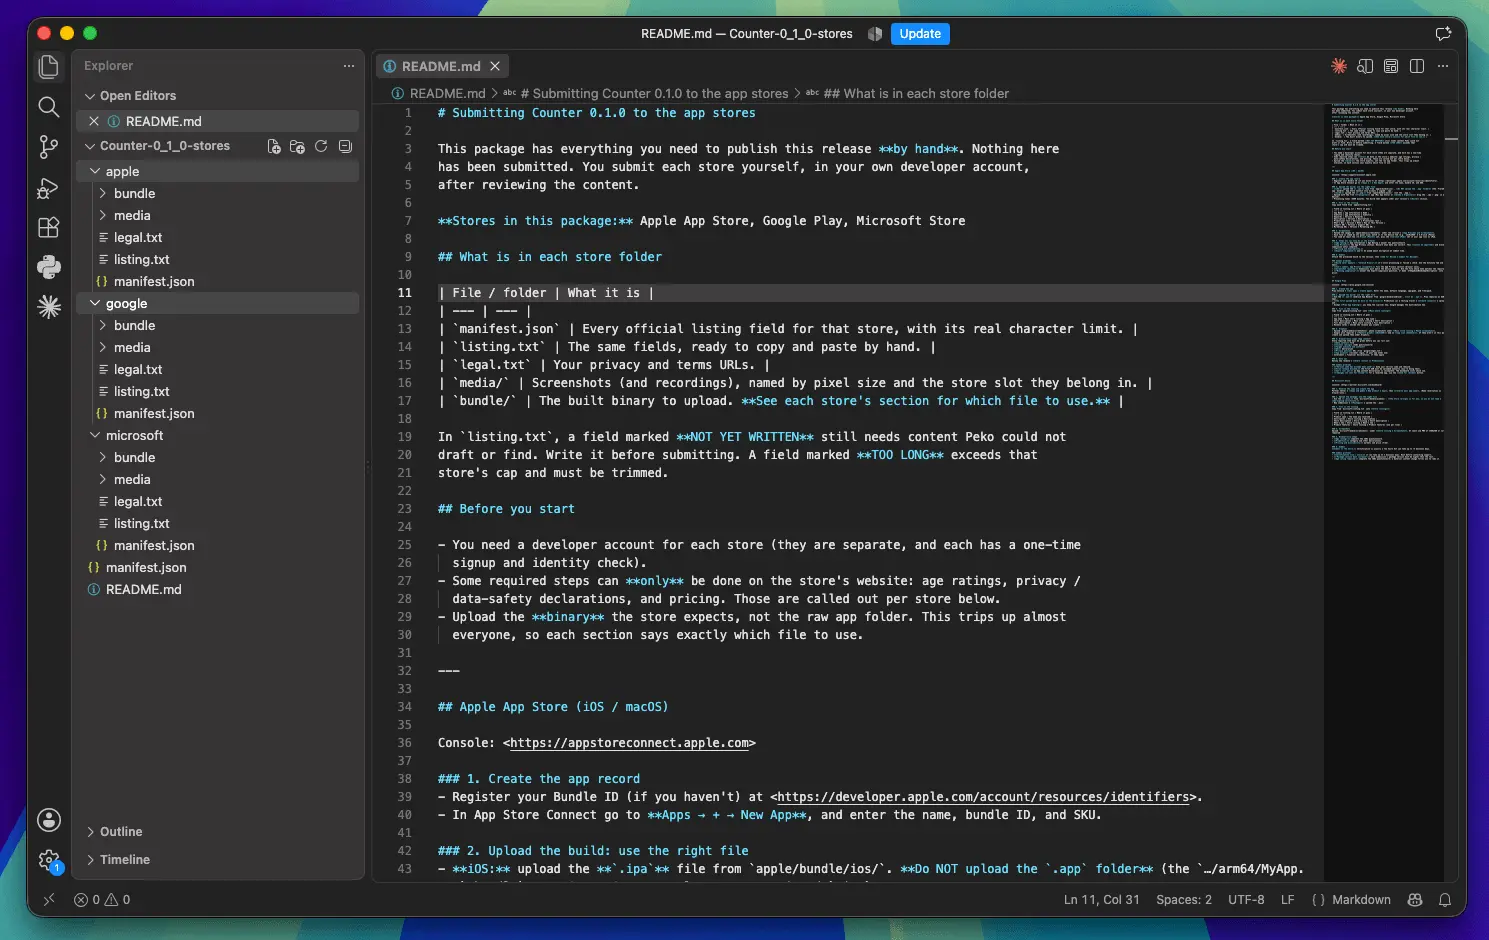Image resolution: width=1489 pixels, height=940 pixels.
Task: Expand the media folder under apple
Action: point(103,216)
